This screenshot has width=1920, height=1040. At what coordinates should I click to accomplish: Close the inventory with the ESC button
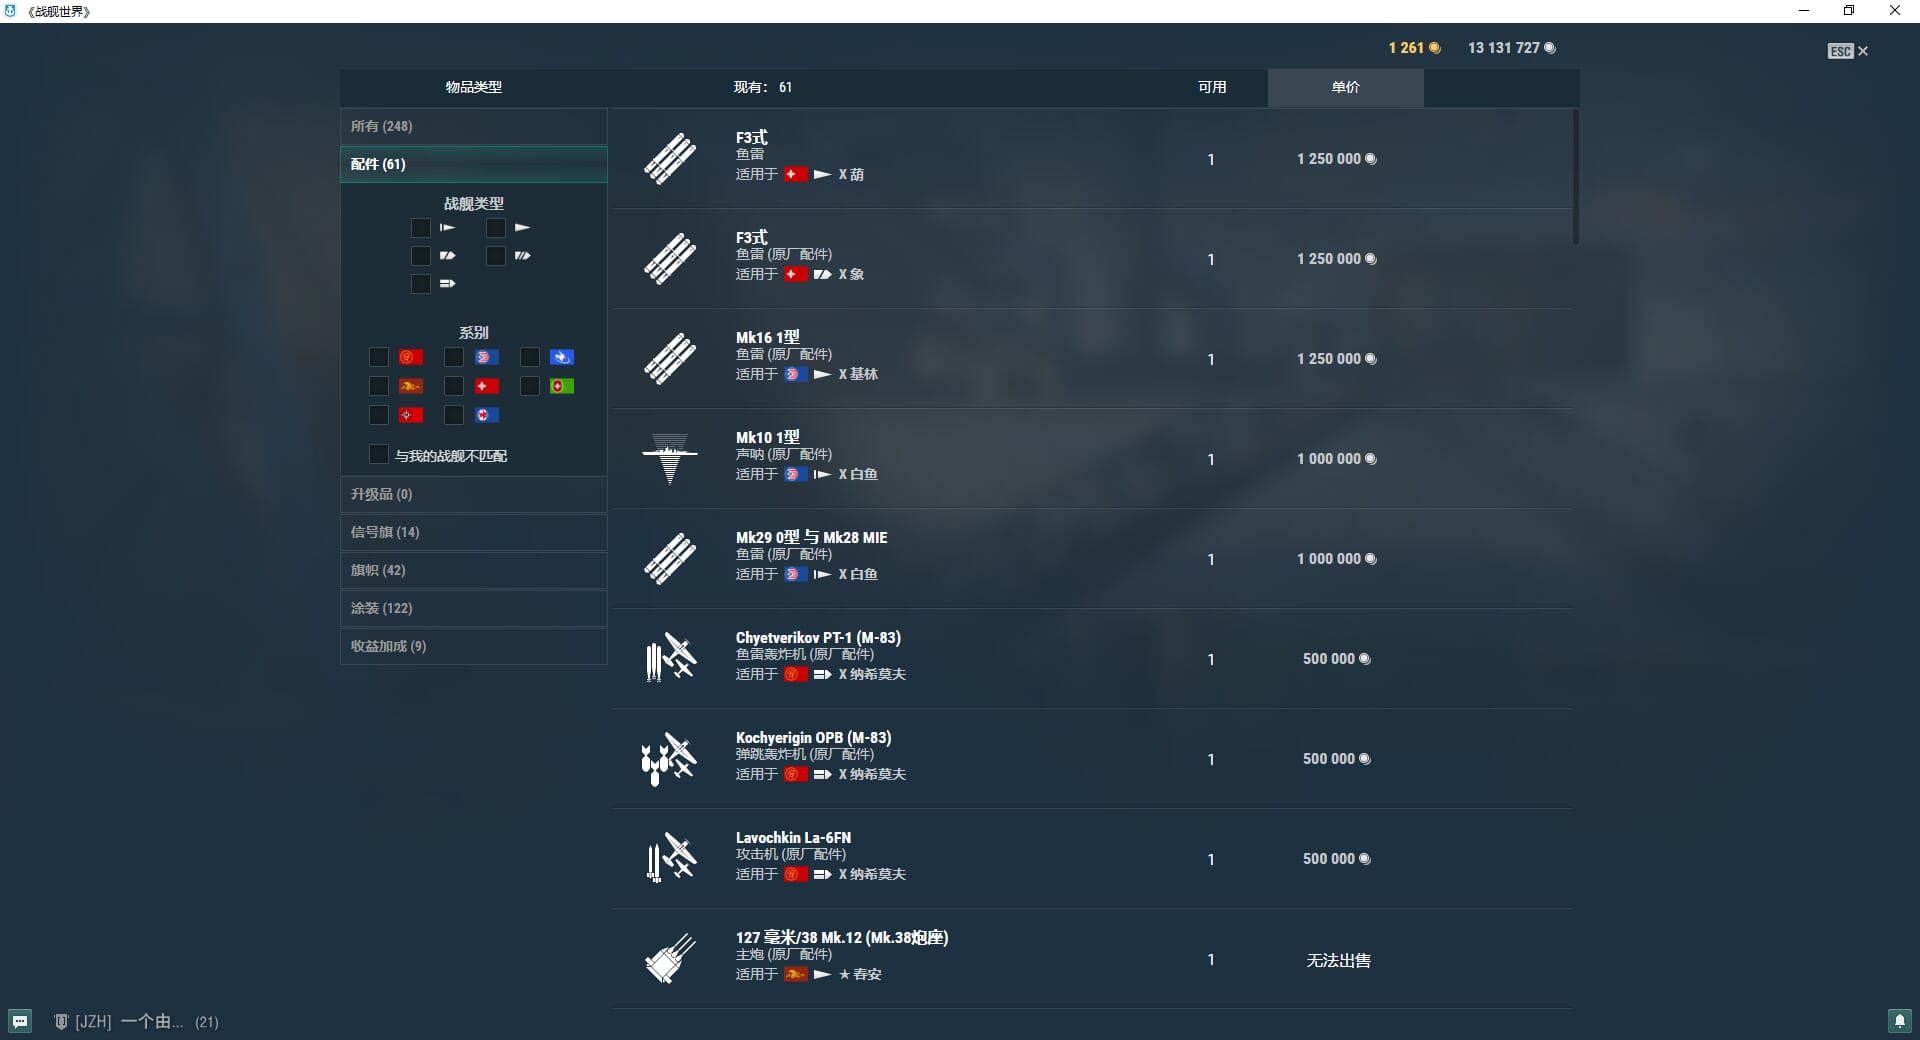1847,51
